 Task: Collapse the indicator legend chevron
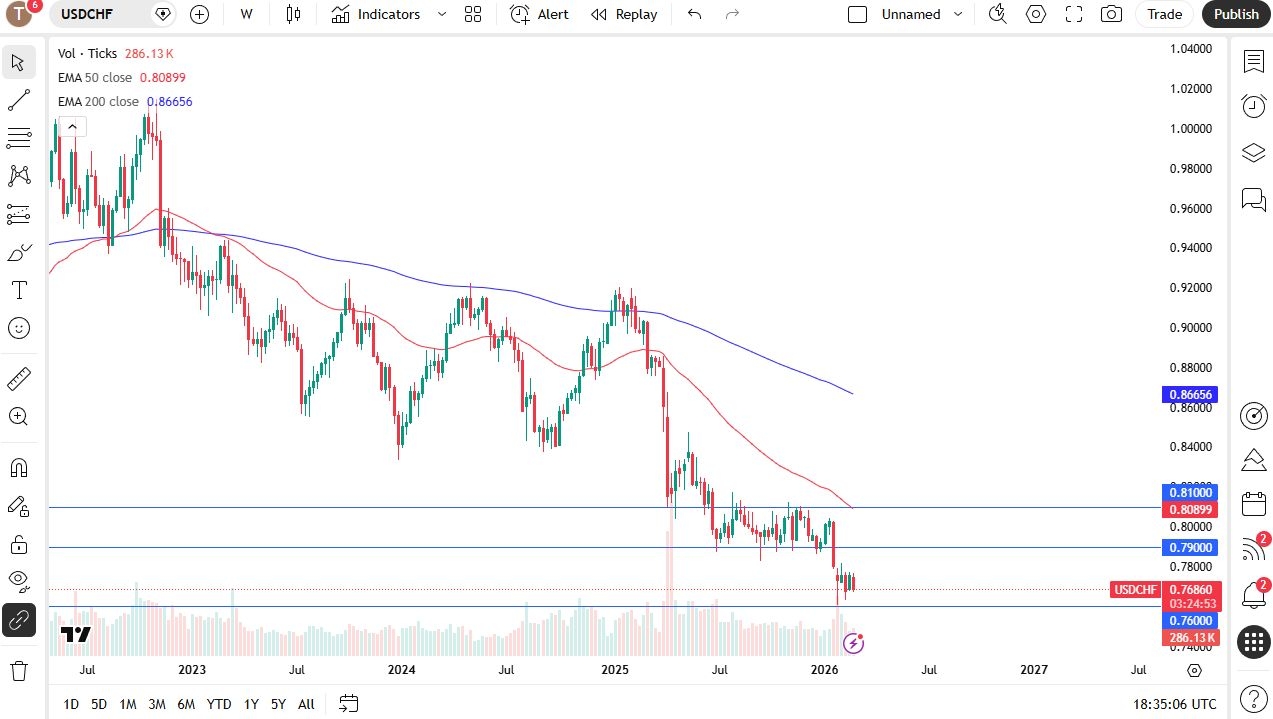pyautogui.click(x=72, y=126)
